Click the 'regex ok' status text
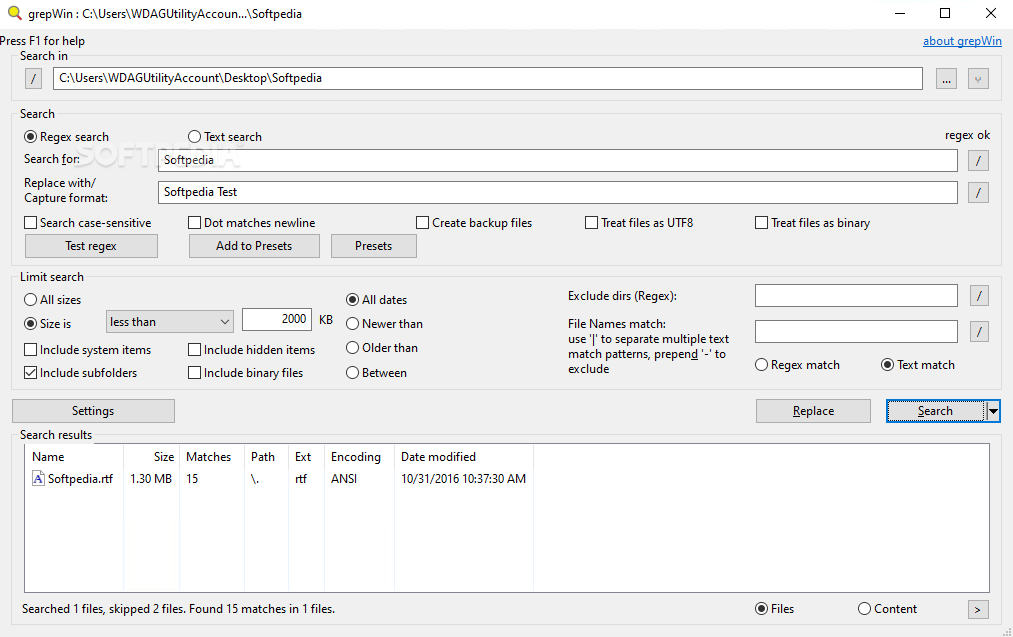 click(x=967, y=135)
